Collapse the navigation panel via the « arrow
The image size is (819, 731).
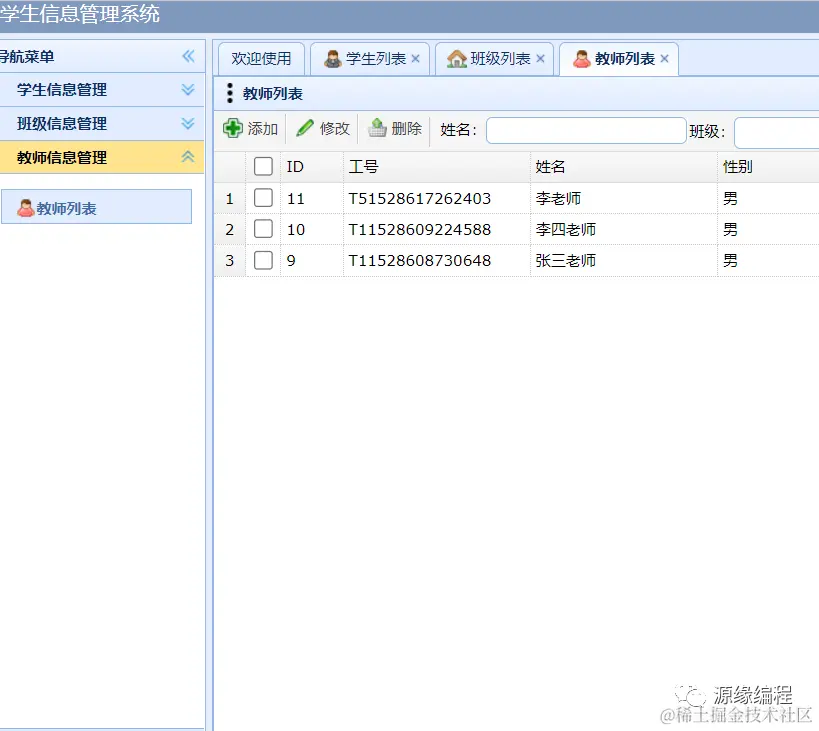click(x=188, y=56)
